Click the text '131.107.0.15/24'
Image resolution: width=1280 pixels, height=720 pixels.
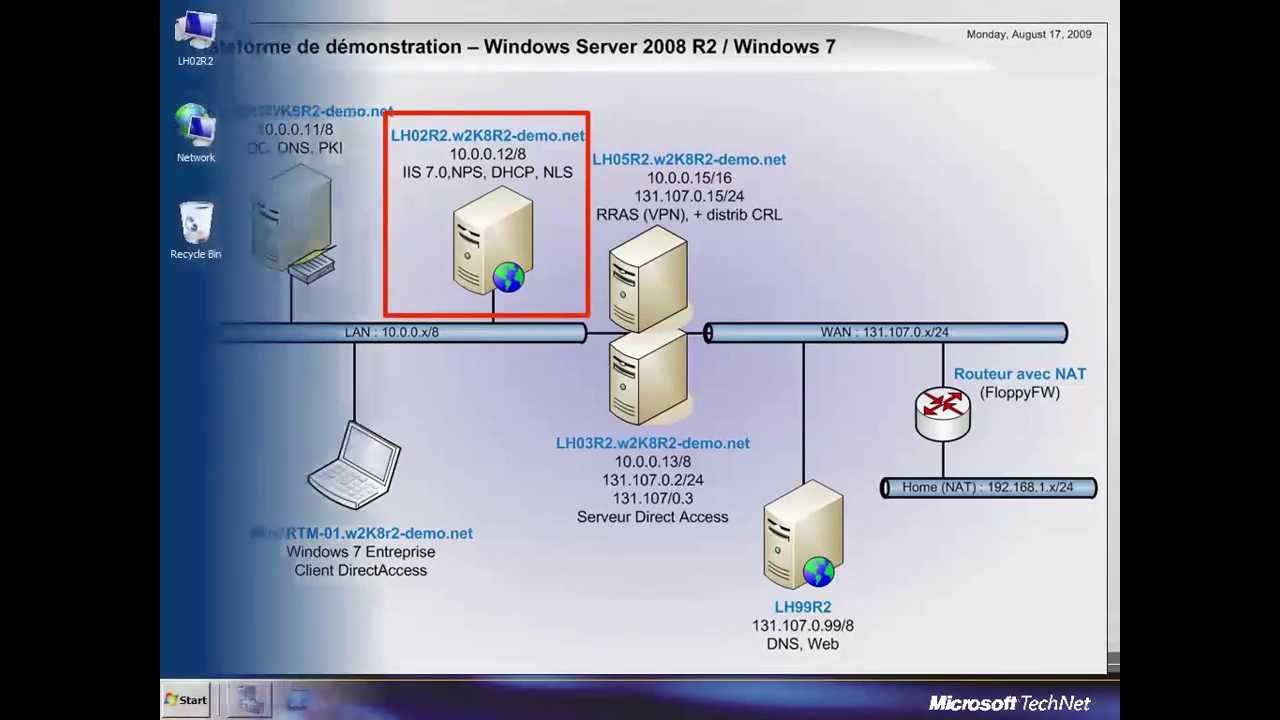pos(689,196)
